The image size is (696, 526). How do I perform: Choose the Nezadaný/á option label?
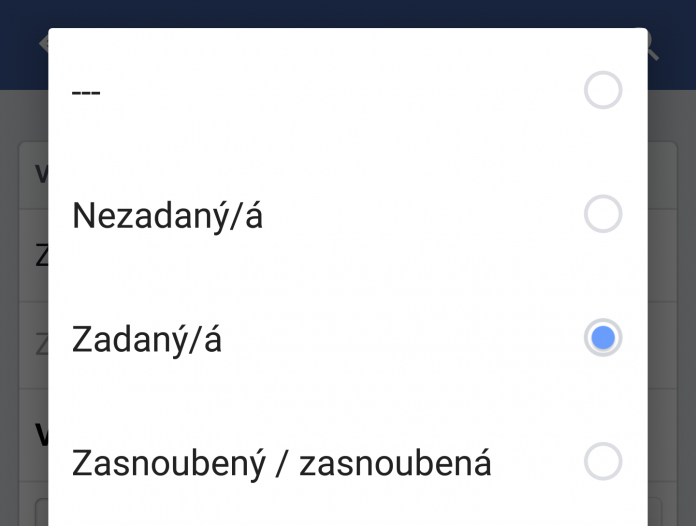tap(167, 216)
